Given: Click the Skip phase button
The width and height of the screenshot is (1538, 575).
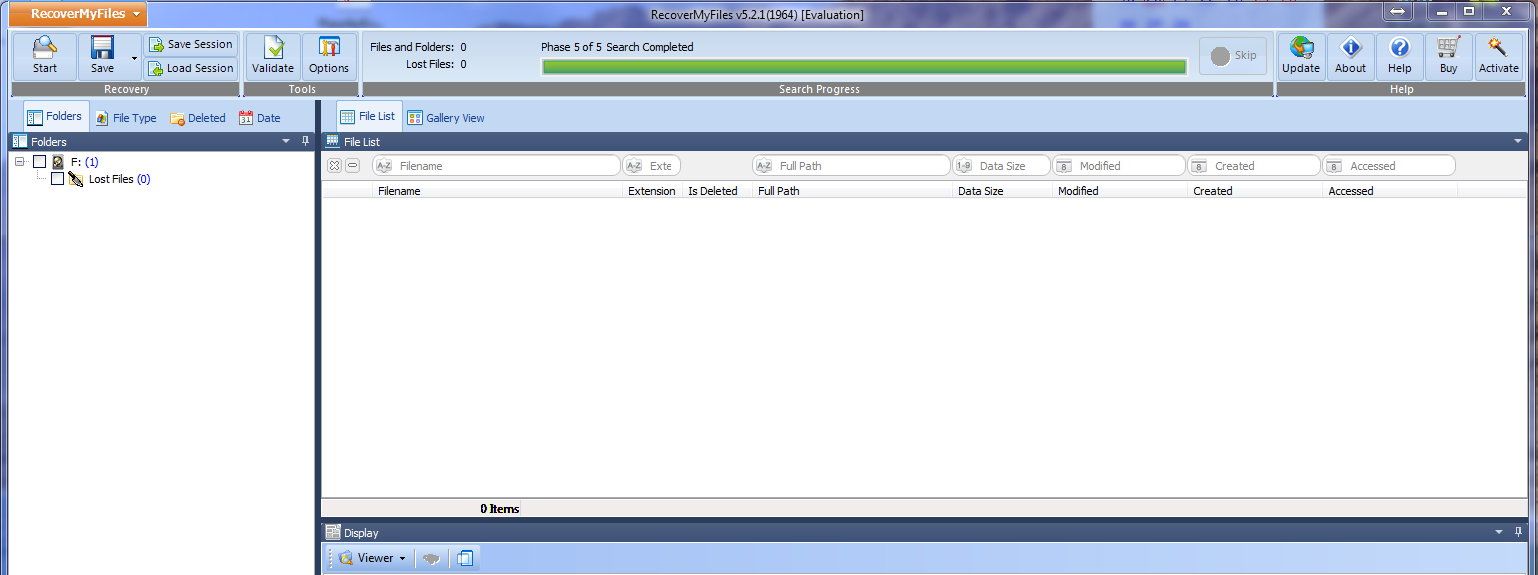Looking at the screenshot, I should (x=1233, y=56).
